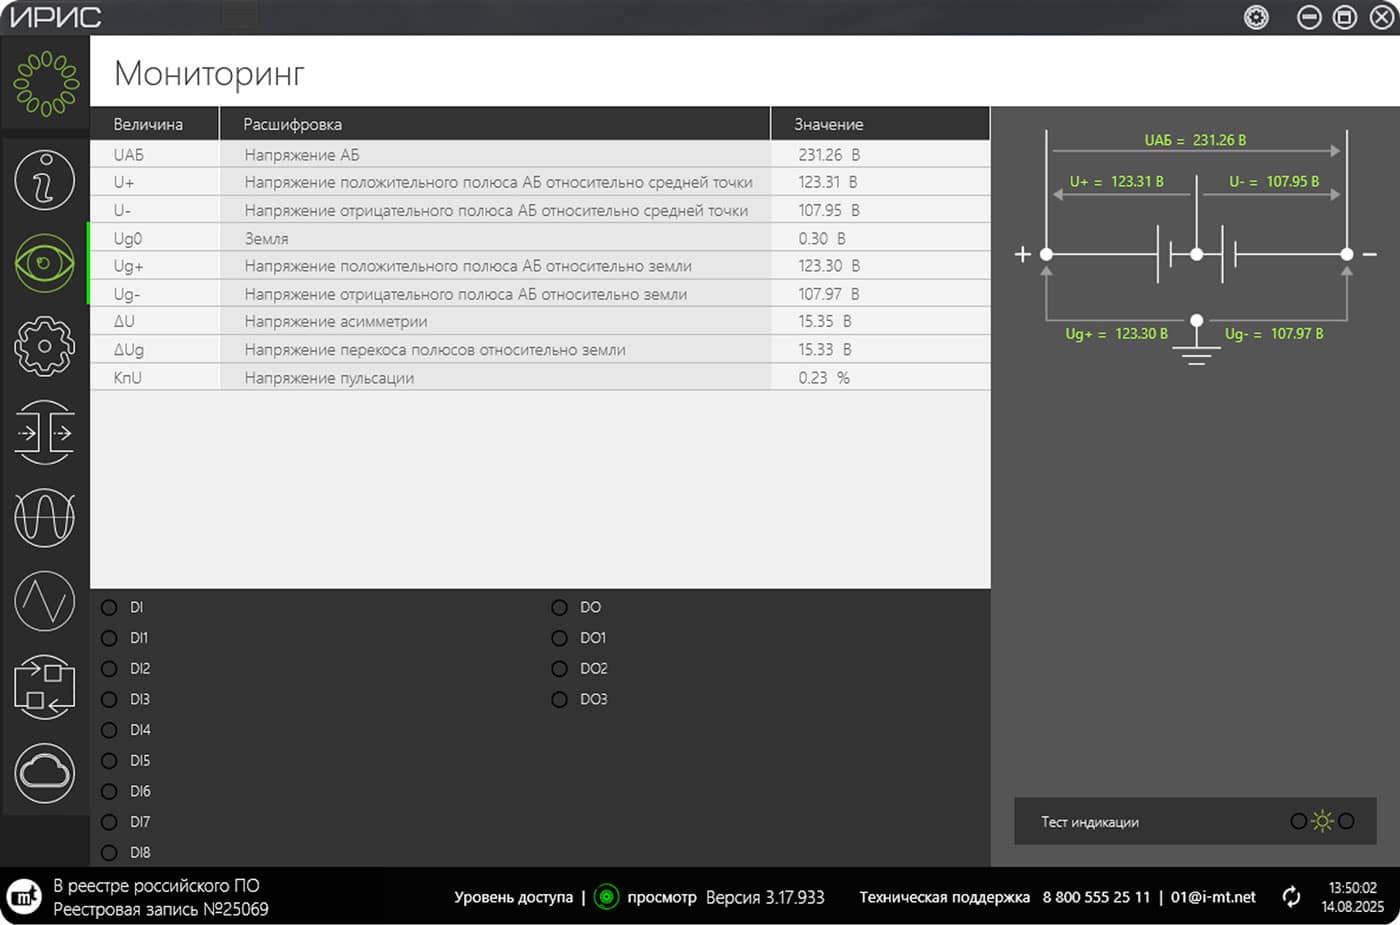Screen dimensions: 1400x925
Task: Click the refresh icon in status bar
Action: tap(1291, 897)
